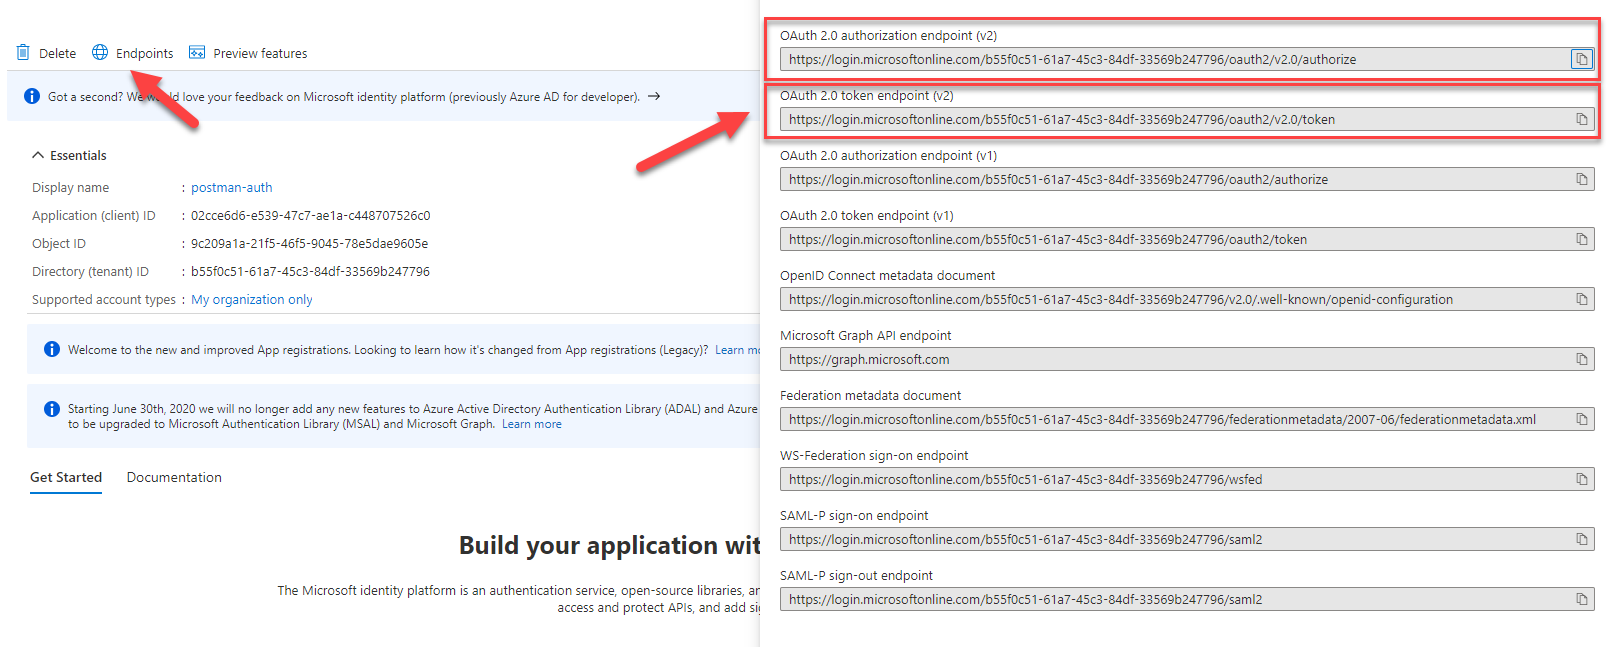Copy OAuth 2.0 authorization endpoint (v1) URL

pos(1582,179)
